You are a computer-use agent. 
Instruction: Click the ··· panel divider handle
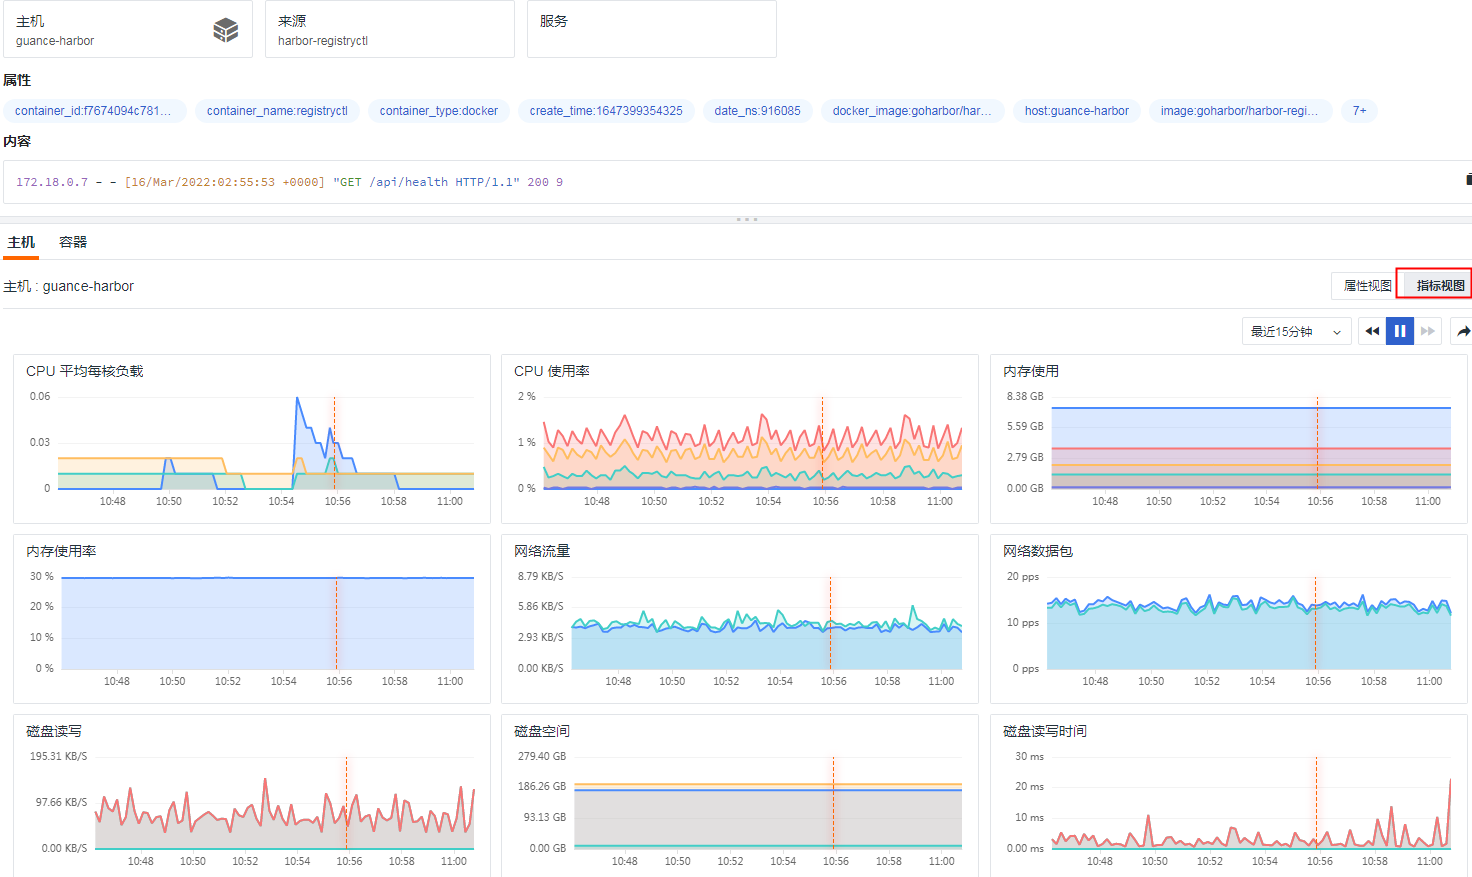(x=747, y=219)
